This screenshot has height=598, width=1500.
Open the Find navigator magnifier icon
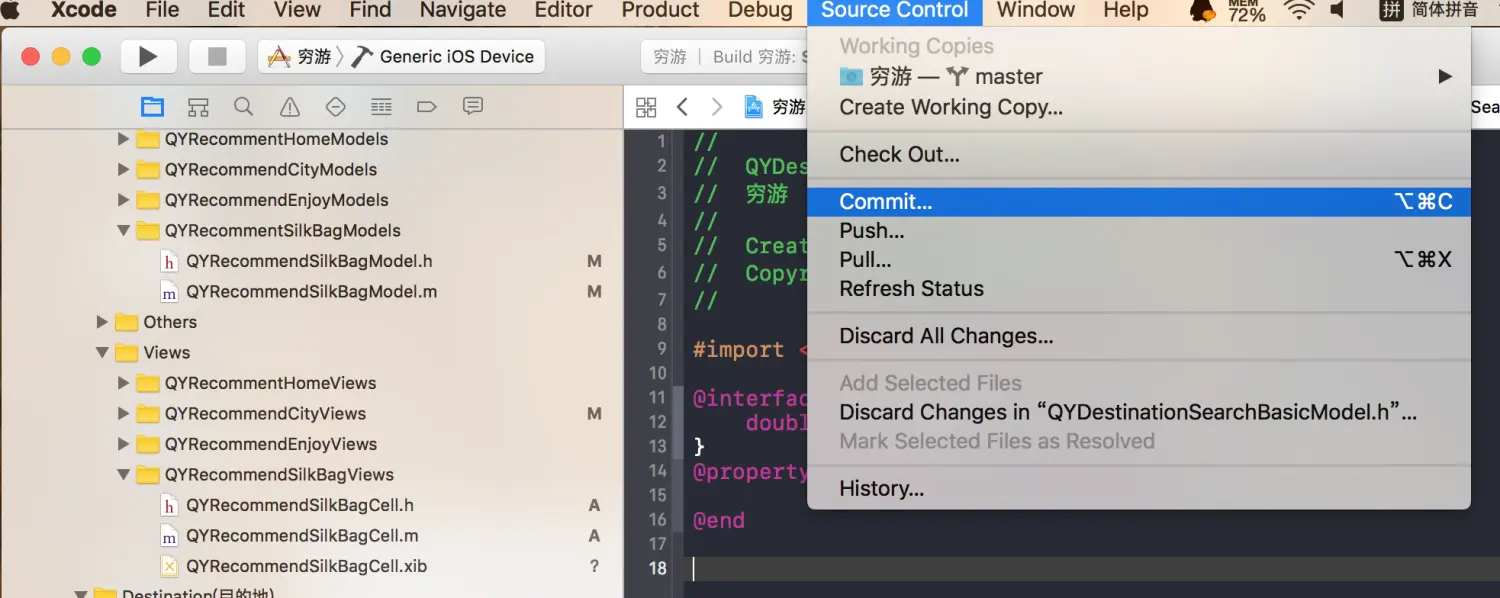point(243,107)
